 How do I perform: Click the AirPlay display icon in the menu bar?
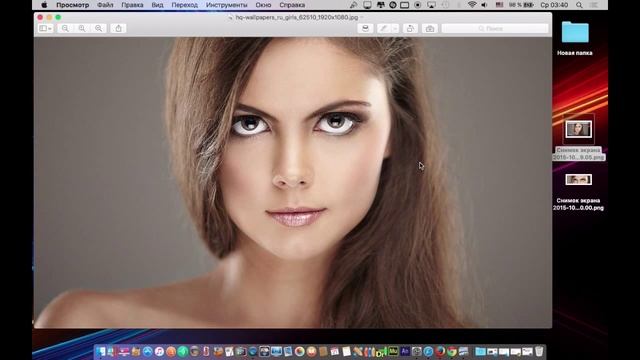pyautogui.click(x=431, y=5)
